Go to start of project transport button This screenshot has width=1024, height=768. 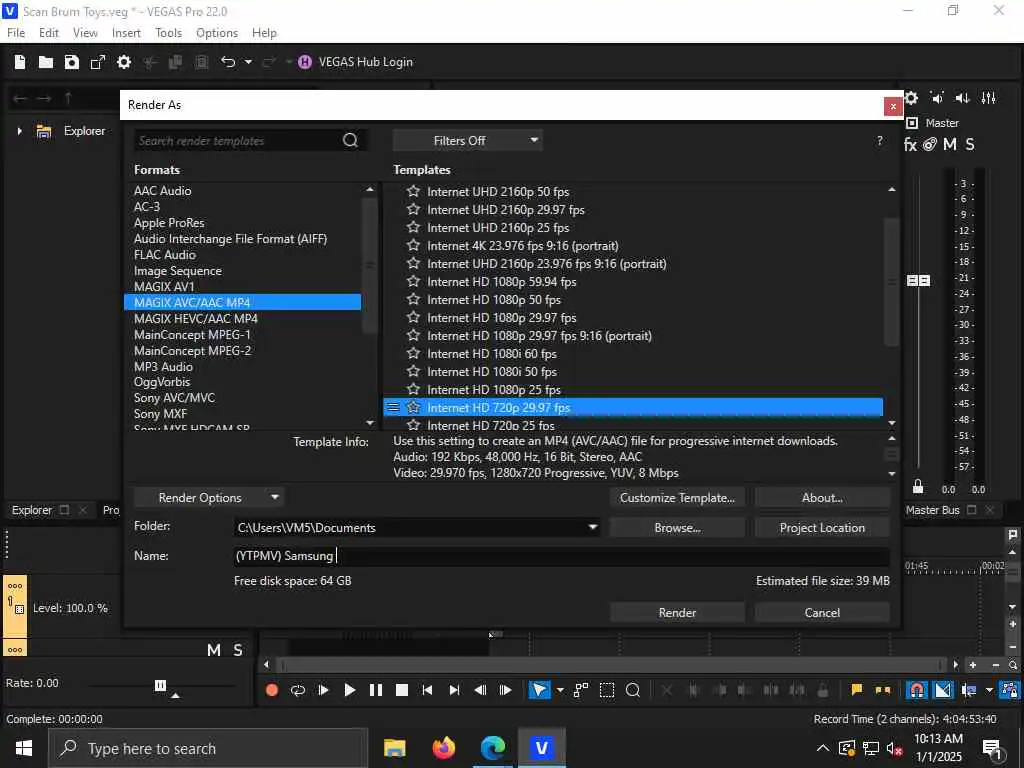tap(427, 690)
